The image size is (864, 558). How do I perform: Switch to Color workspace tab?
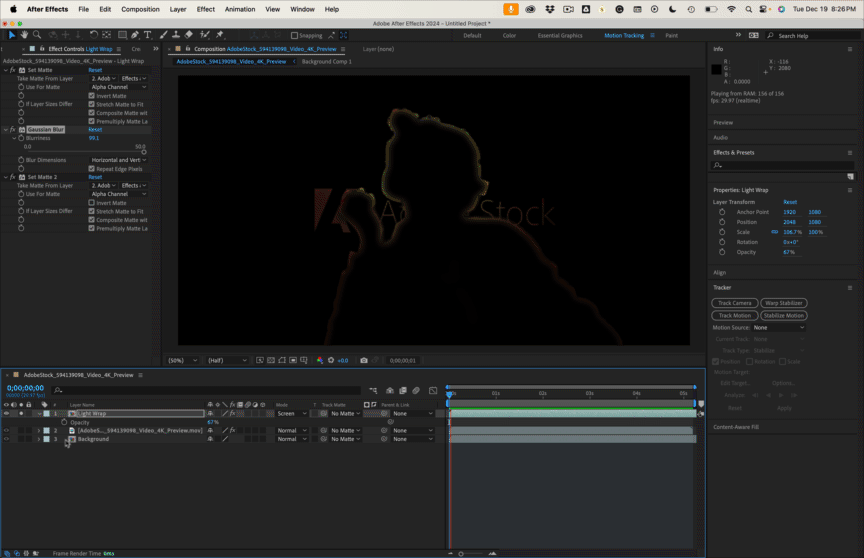pos(509,35)
